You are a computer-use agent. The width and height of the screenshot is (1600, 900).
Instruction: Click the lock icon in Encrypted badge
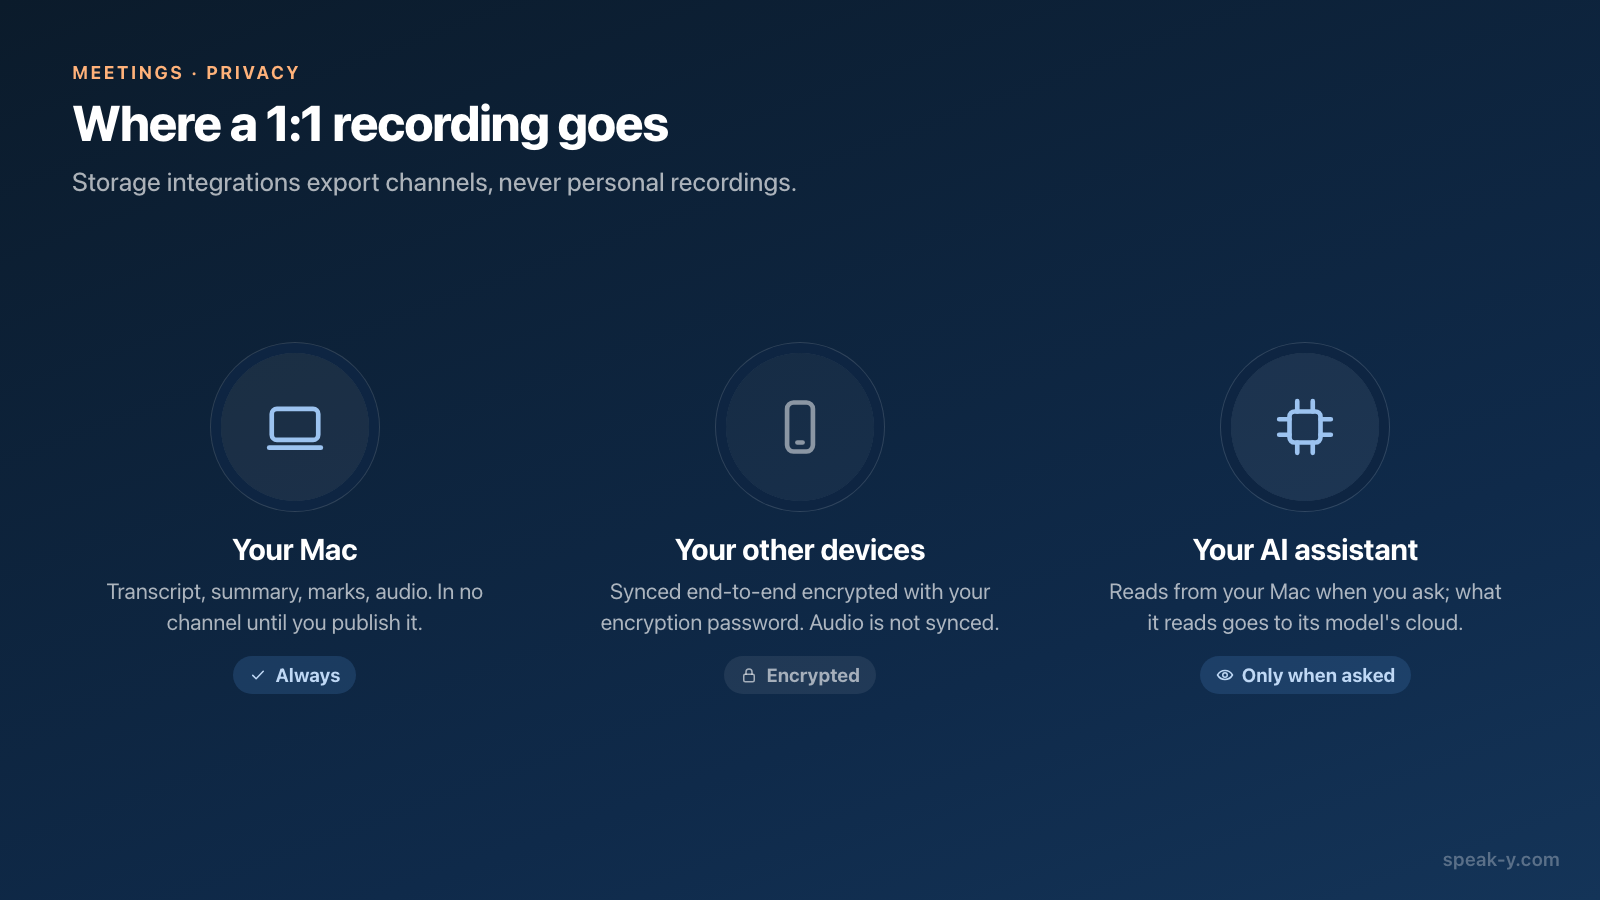click(749, 675)
